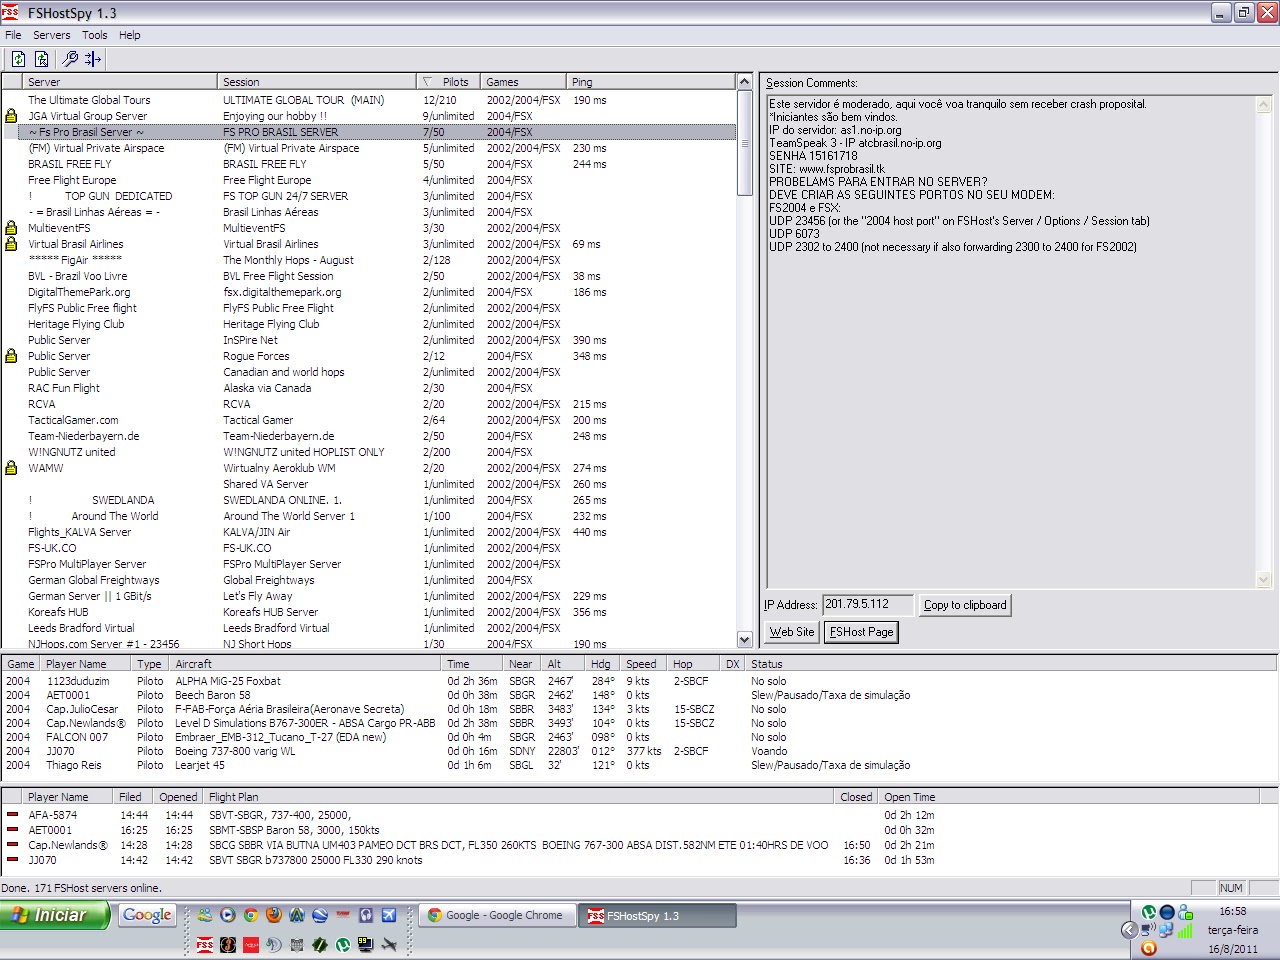Launch Google Chrome from quick launch
This screenshot has height=960, width=1280.
(250, 915)
